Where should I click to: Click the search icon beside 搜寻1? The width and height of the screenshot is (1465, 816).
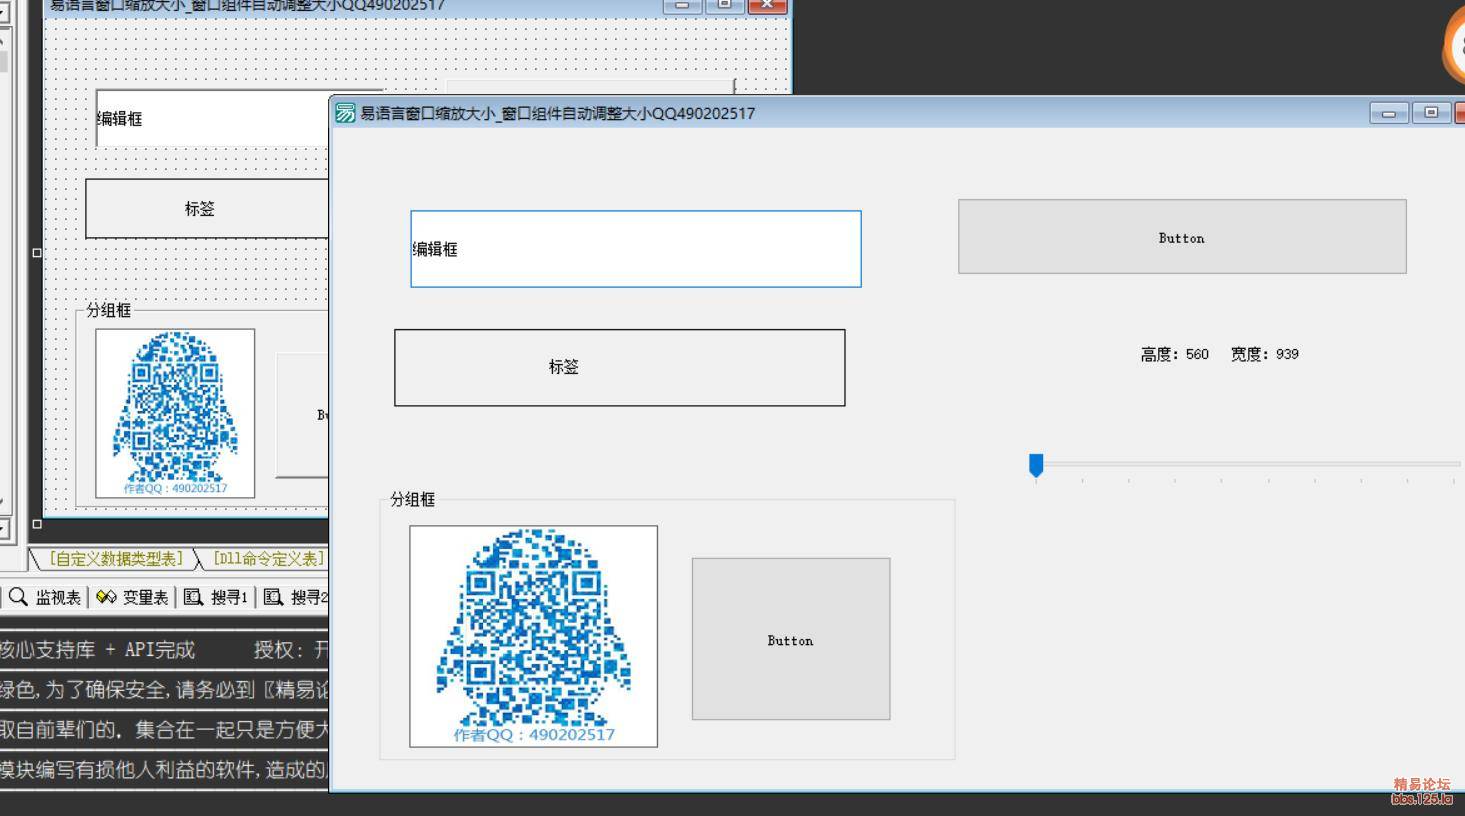coord(193,597)
